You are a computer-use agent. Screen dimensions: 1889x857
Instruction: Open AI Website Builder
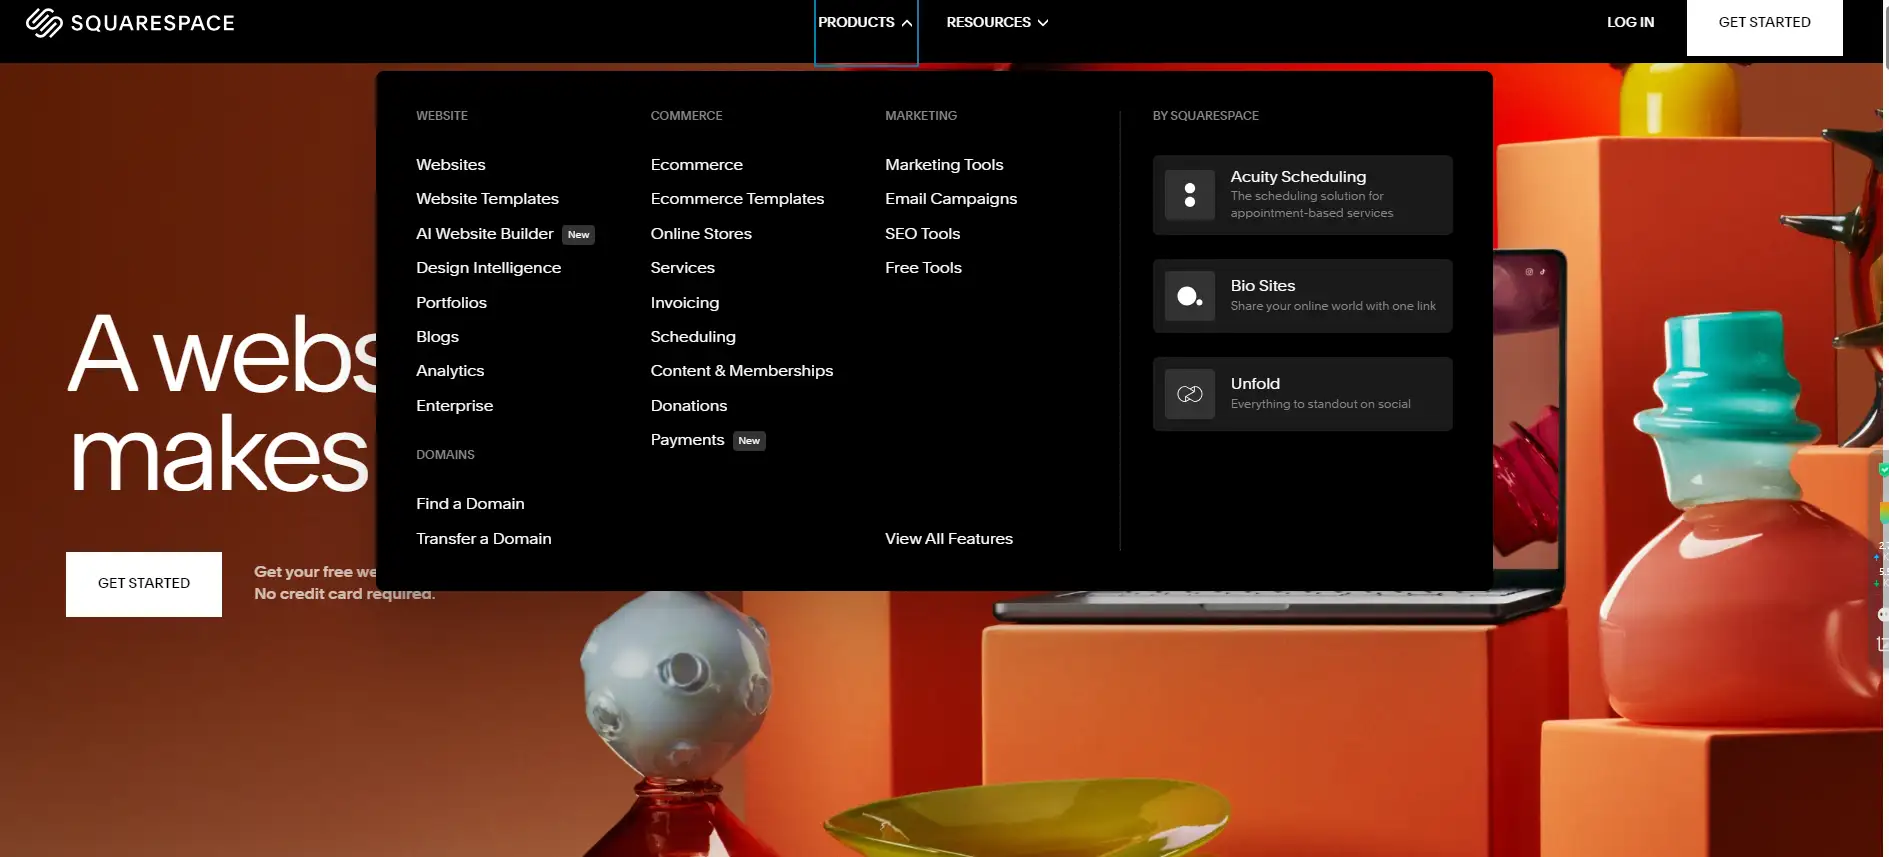[484, 234]
